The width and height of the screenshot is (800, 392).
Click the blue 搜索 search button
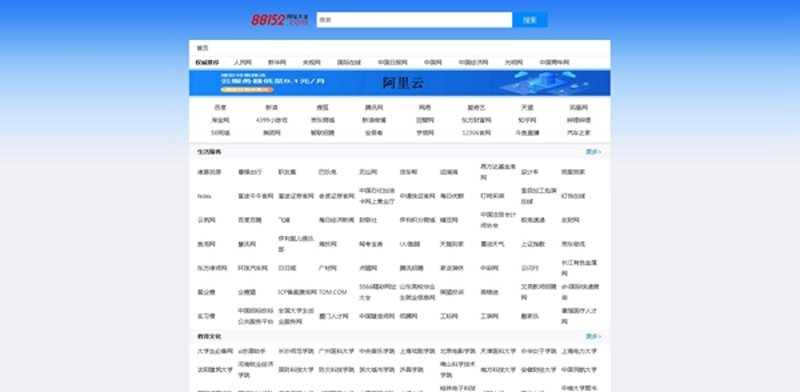point(530,20)
